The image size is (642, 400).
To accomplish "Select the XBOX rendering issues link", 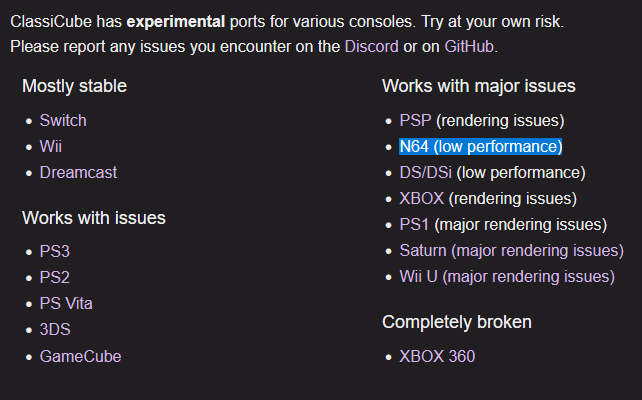I will pyautogui.click(x=421, y=199).
